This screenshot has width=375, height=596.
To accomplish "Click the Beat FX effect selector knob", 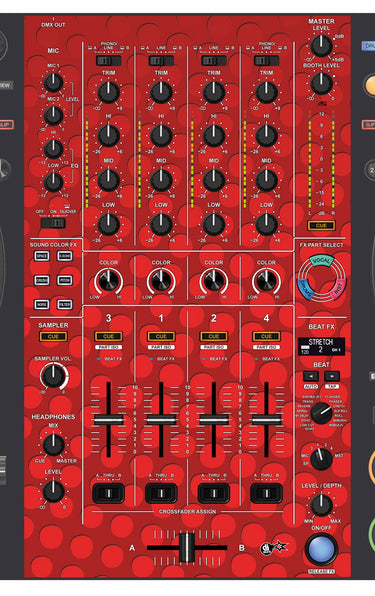I will pyautogui.click(x=321, y=413).
